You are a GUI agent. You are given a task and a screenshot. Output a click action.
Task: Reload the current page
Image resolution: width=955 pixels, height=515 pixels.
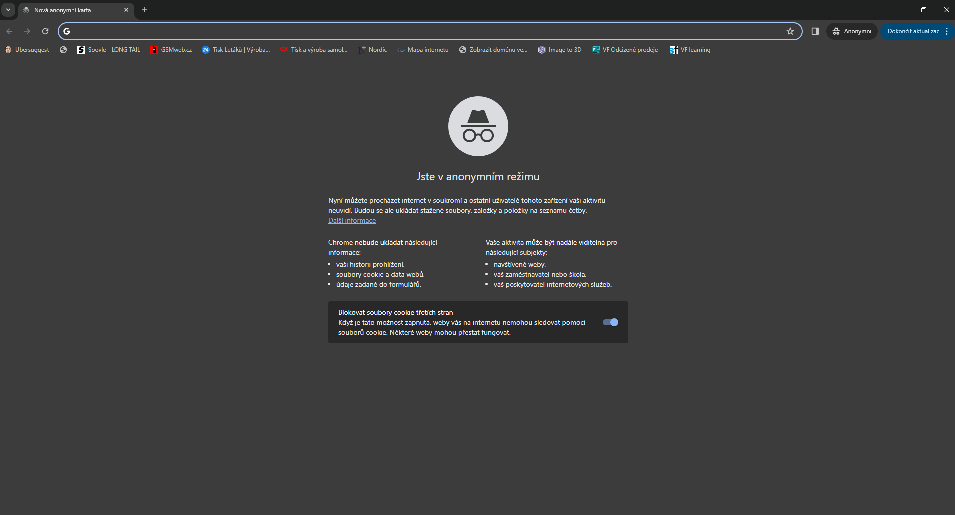(x=45, y=31)
